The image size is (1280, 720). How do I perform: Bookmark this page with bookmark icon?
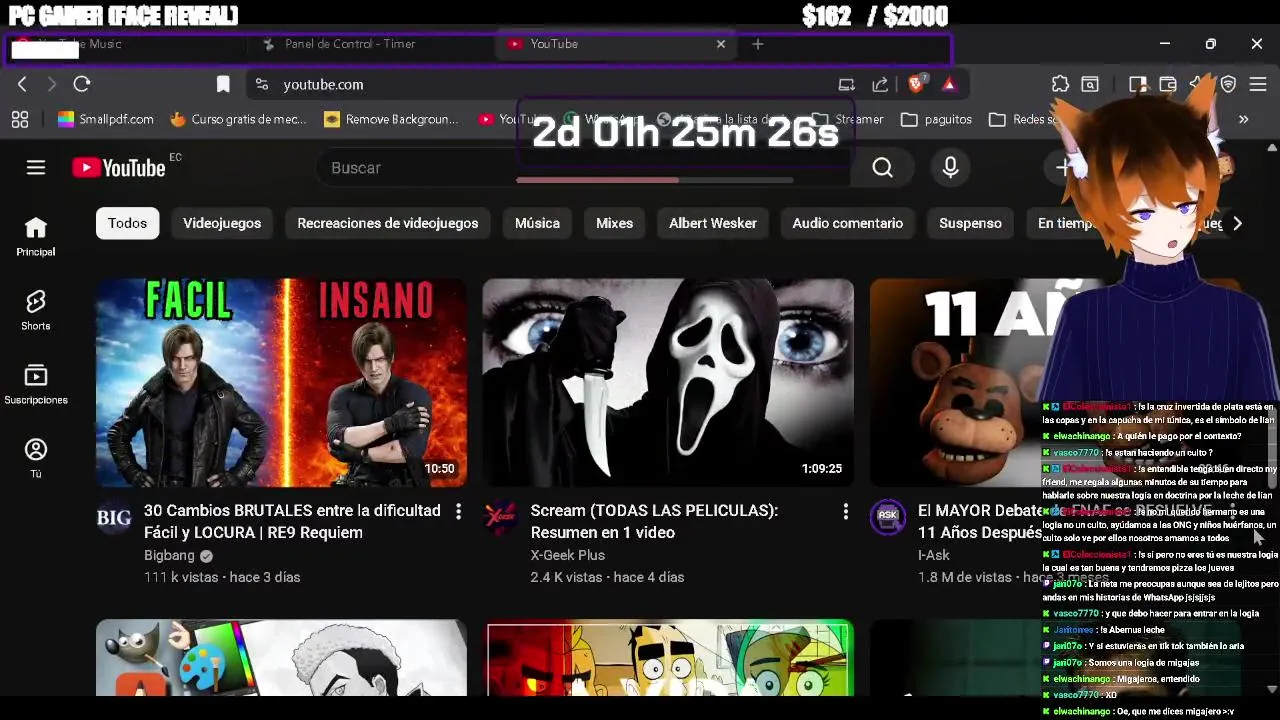point(223,85)
